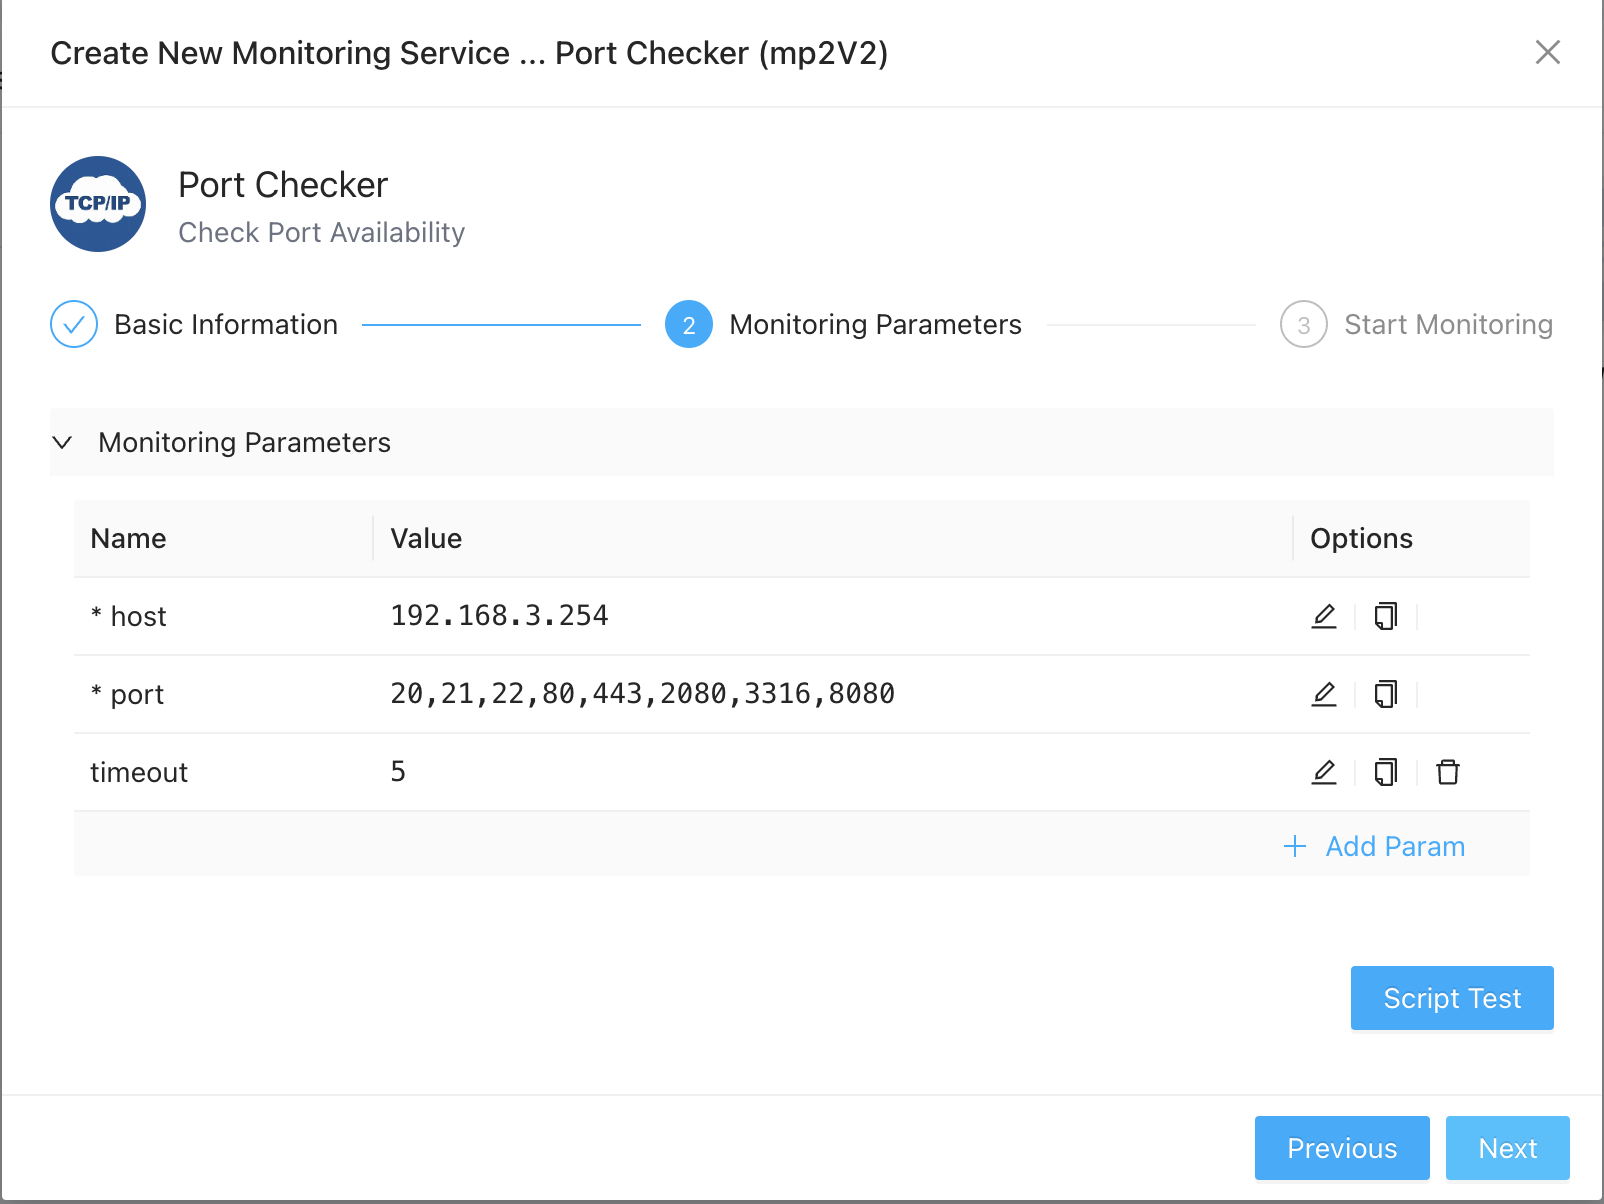The image size is (1604, 1204).
Task: Click Add Param link
Action: tap(1375, 846)
